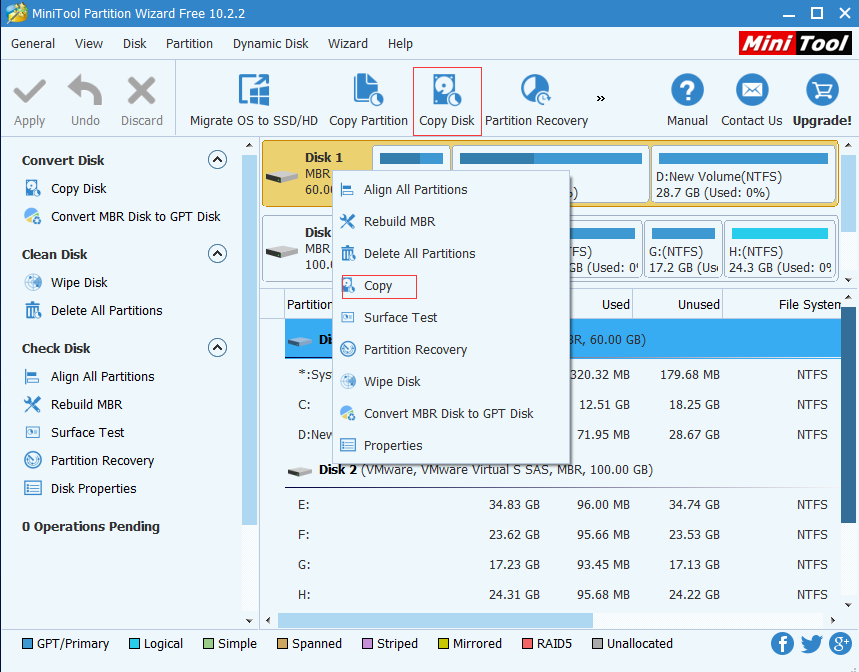Select the E: partition row
Screen dimensions: 859x672
tap(563, 504)
